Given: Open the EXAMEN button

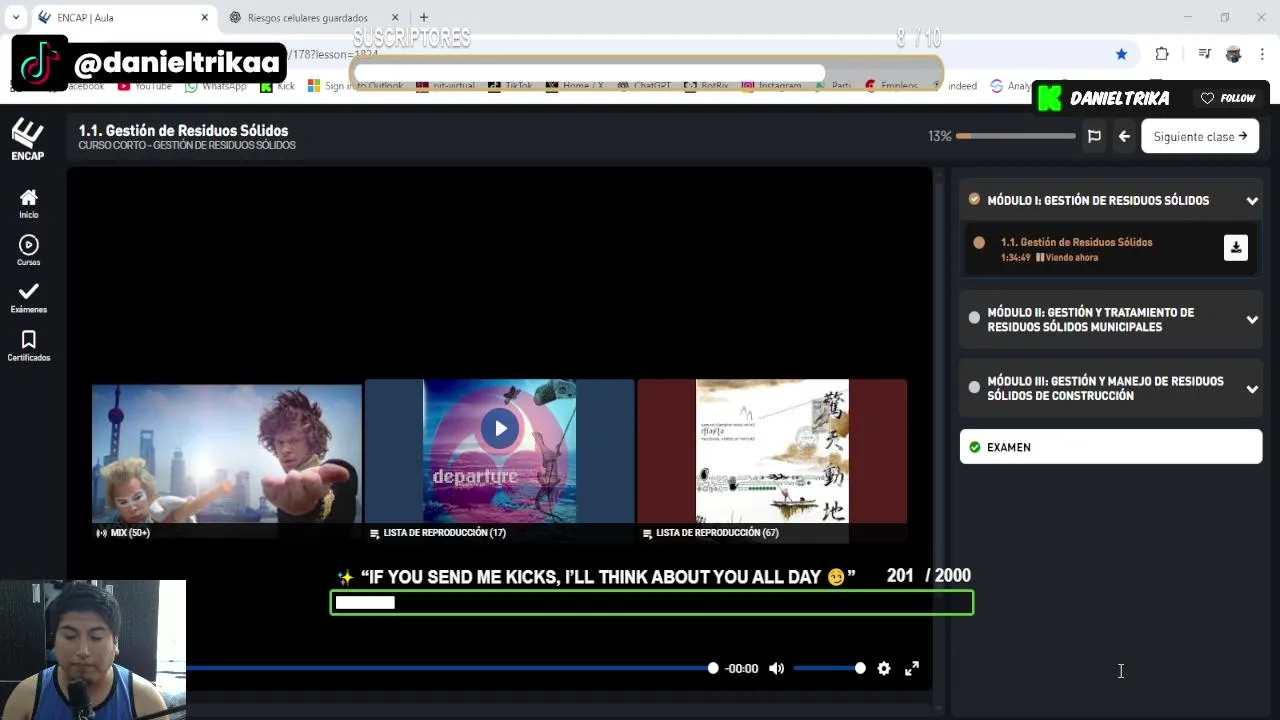Looking at the screenshot, I should pos(1111,447).
